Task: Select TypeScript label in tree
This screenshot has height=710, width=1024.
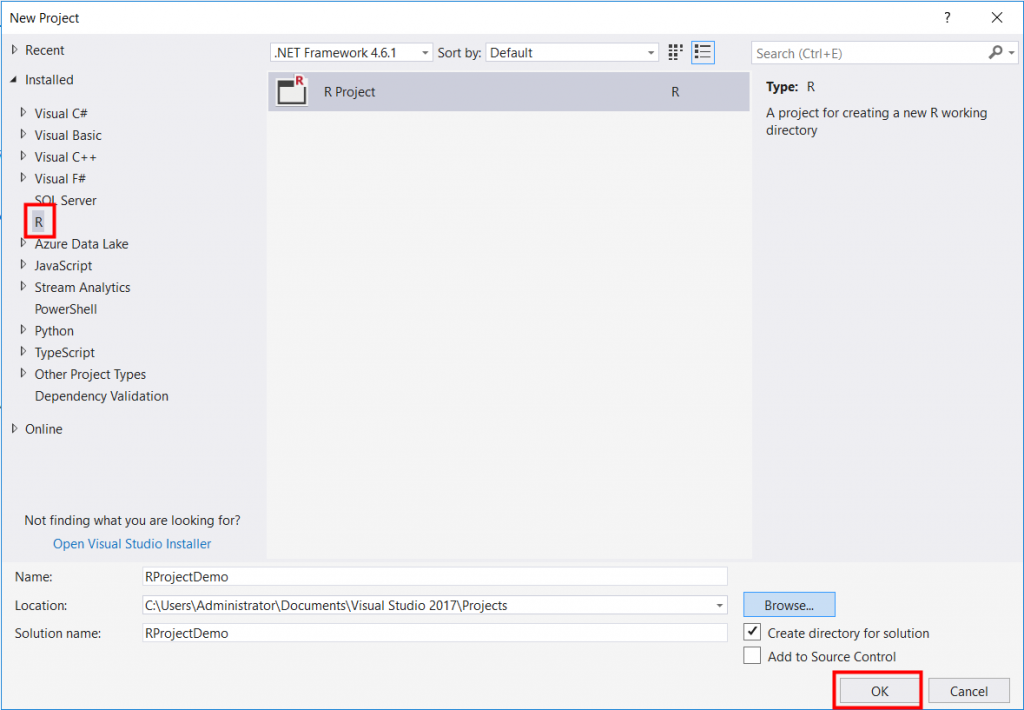Action: (x=65, y=353)
